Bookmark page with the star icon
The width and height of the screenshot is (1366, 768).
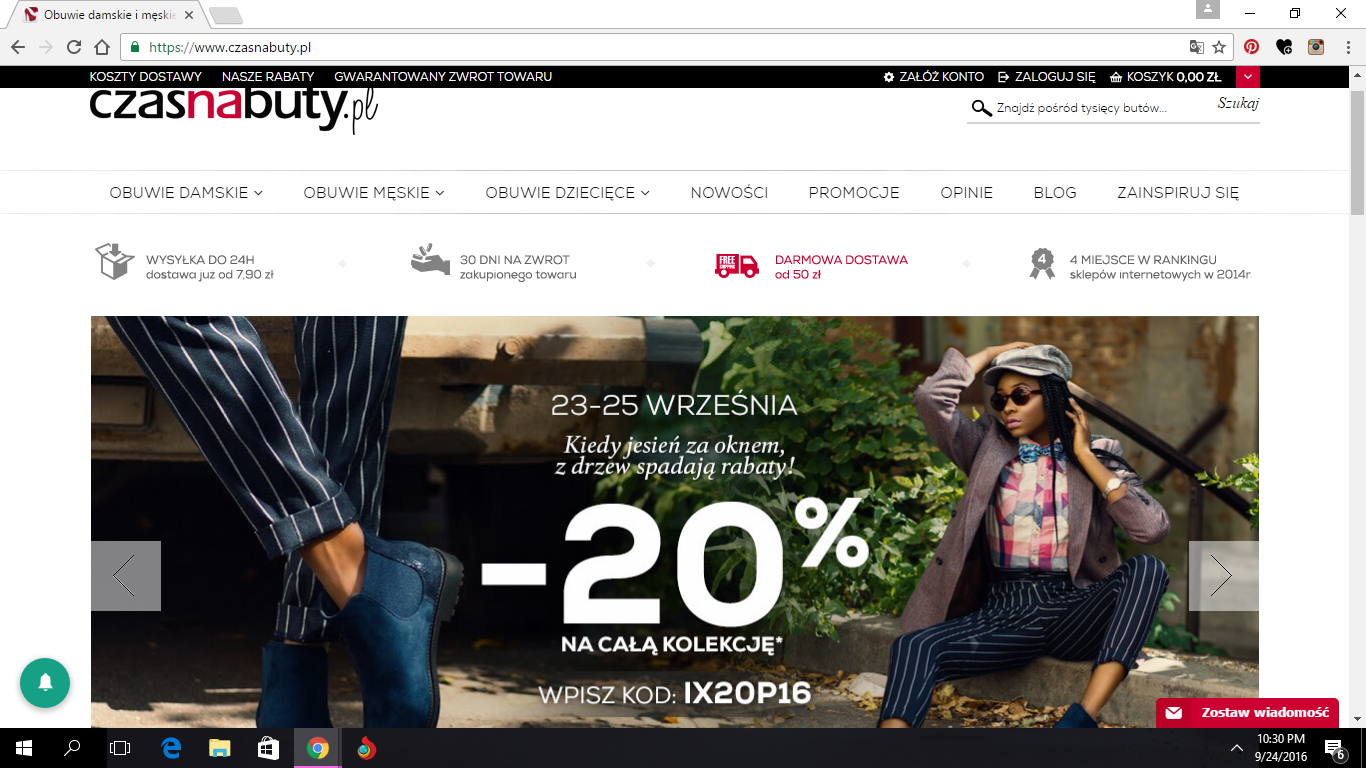(x=1219, y=47)
